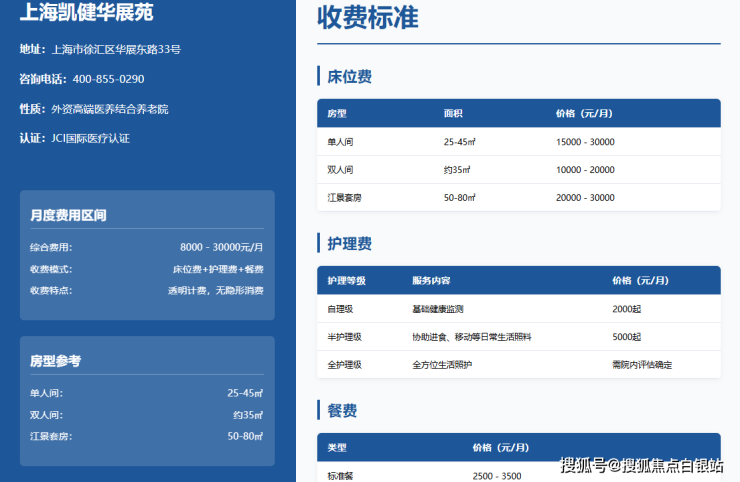Click the 半护理级 table cell
740x482 pixels.
pyautogui.click(x=345, y=337)
